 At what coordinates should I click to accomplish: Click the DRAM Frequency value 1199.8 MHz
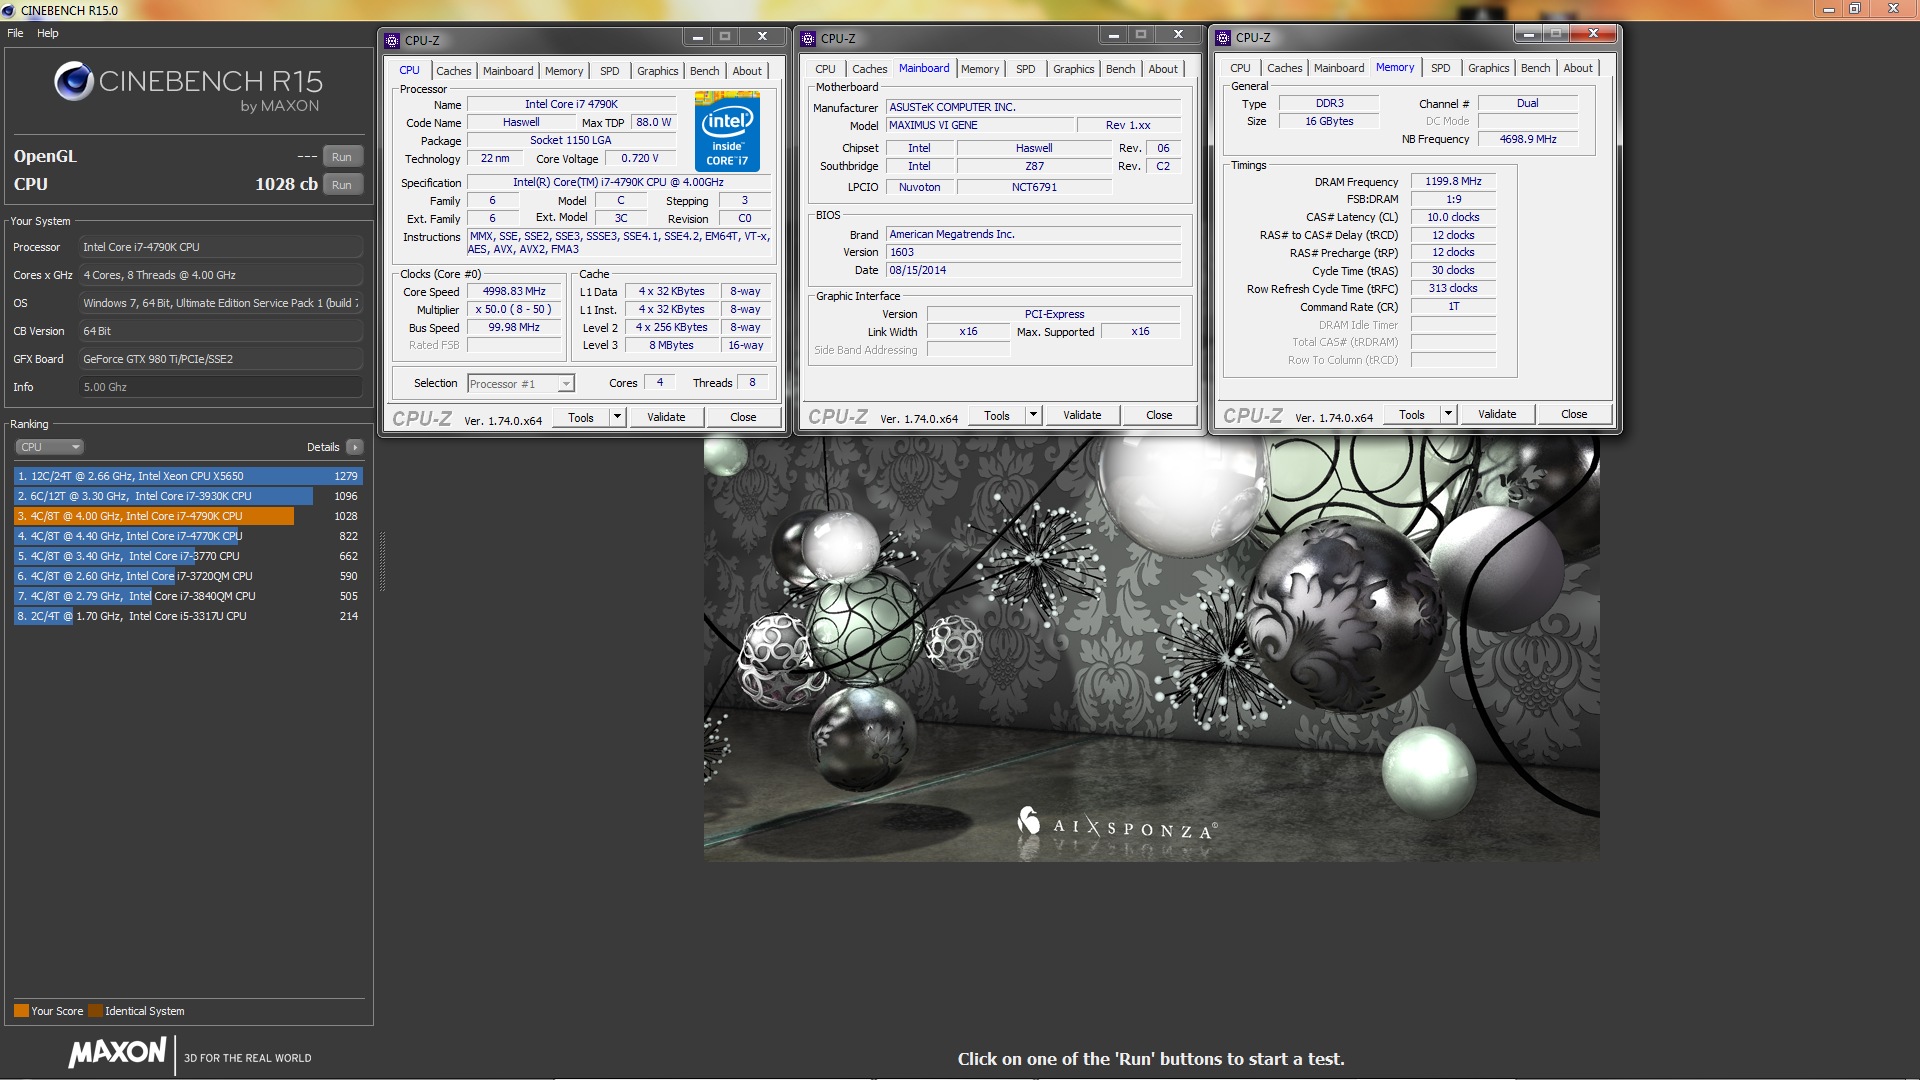[1453, 181]
